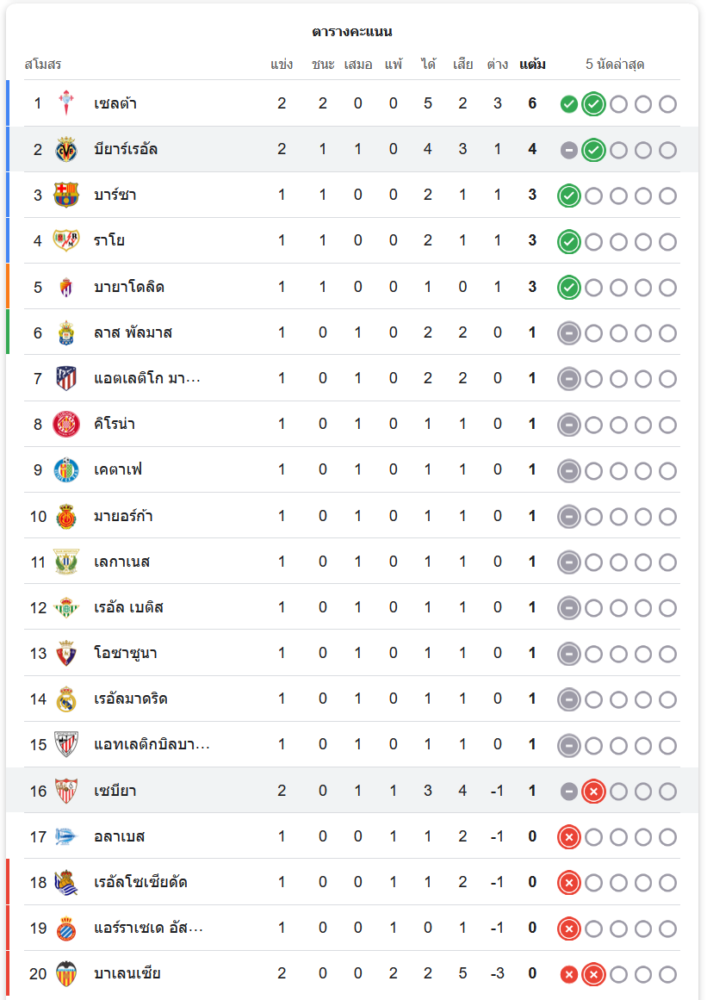Click the Celta Vigo club crest
Screen dimensions: 707x1000
point(66,103)
